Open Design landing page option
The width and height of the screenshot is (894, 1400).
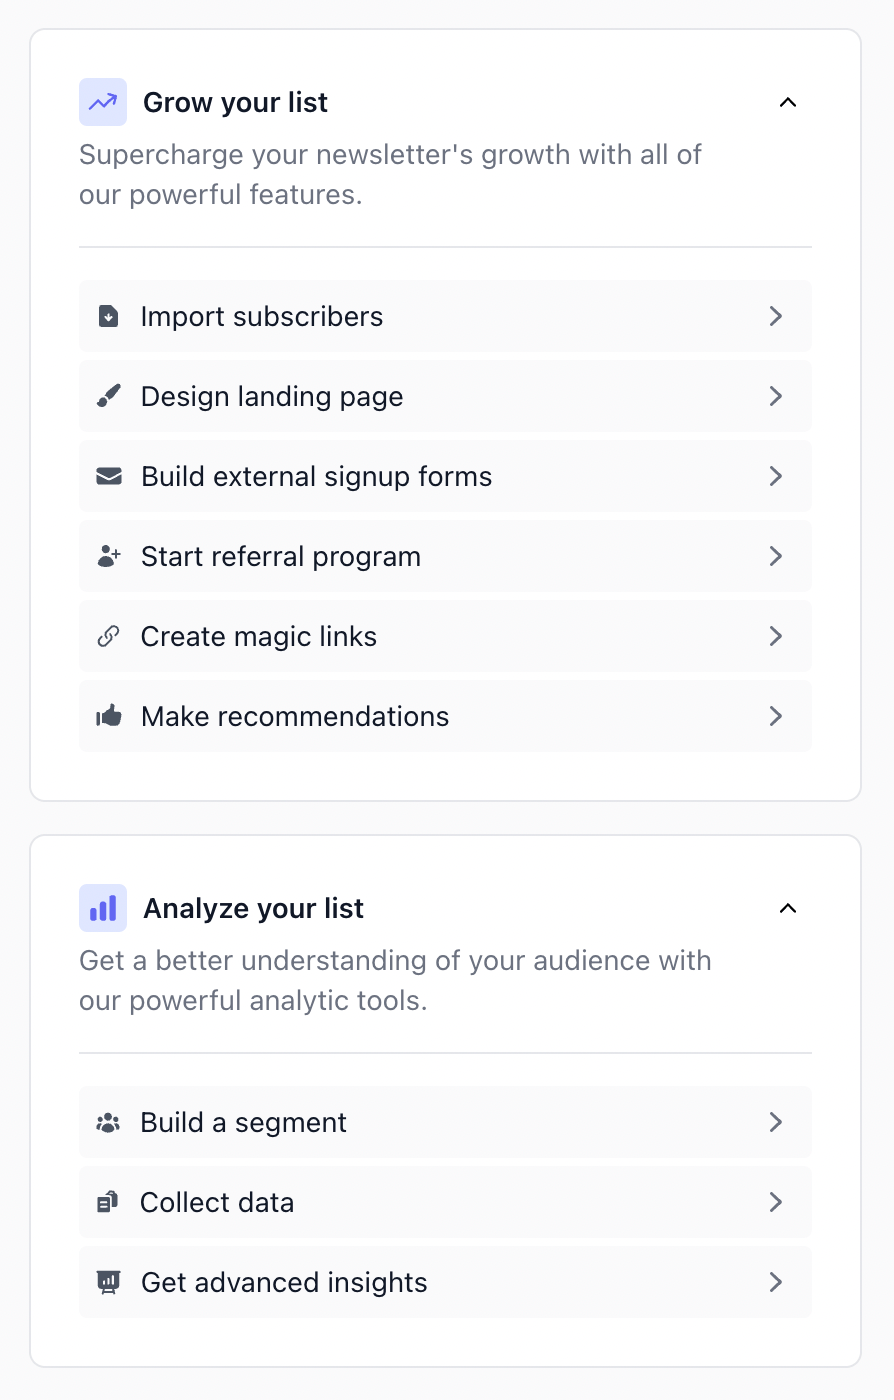pyautogui.click(x=445, y=396)
